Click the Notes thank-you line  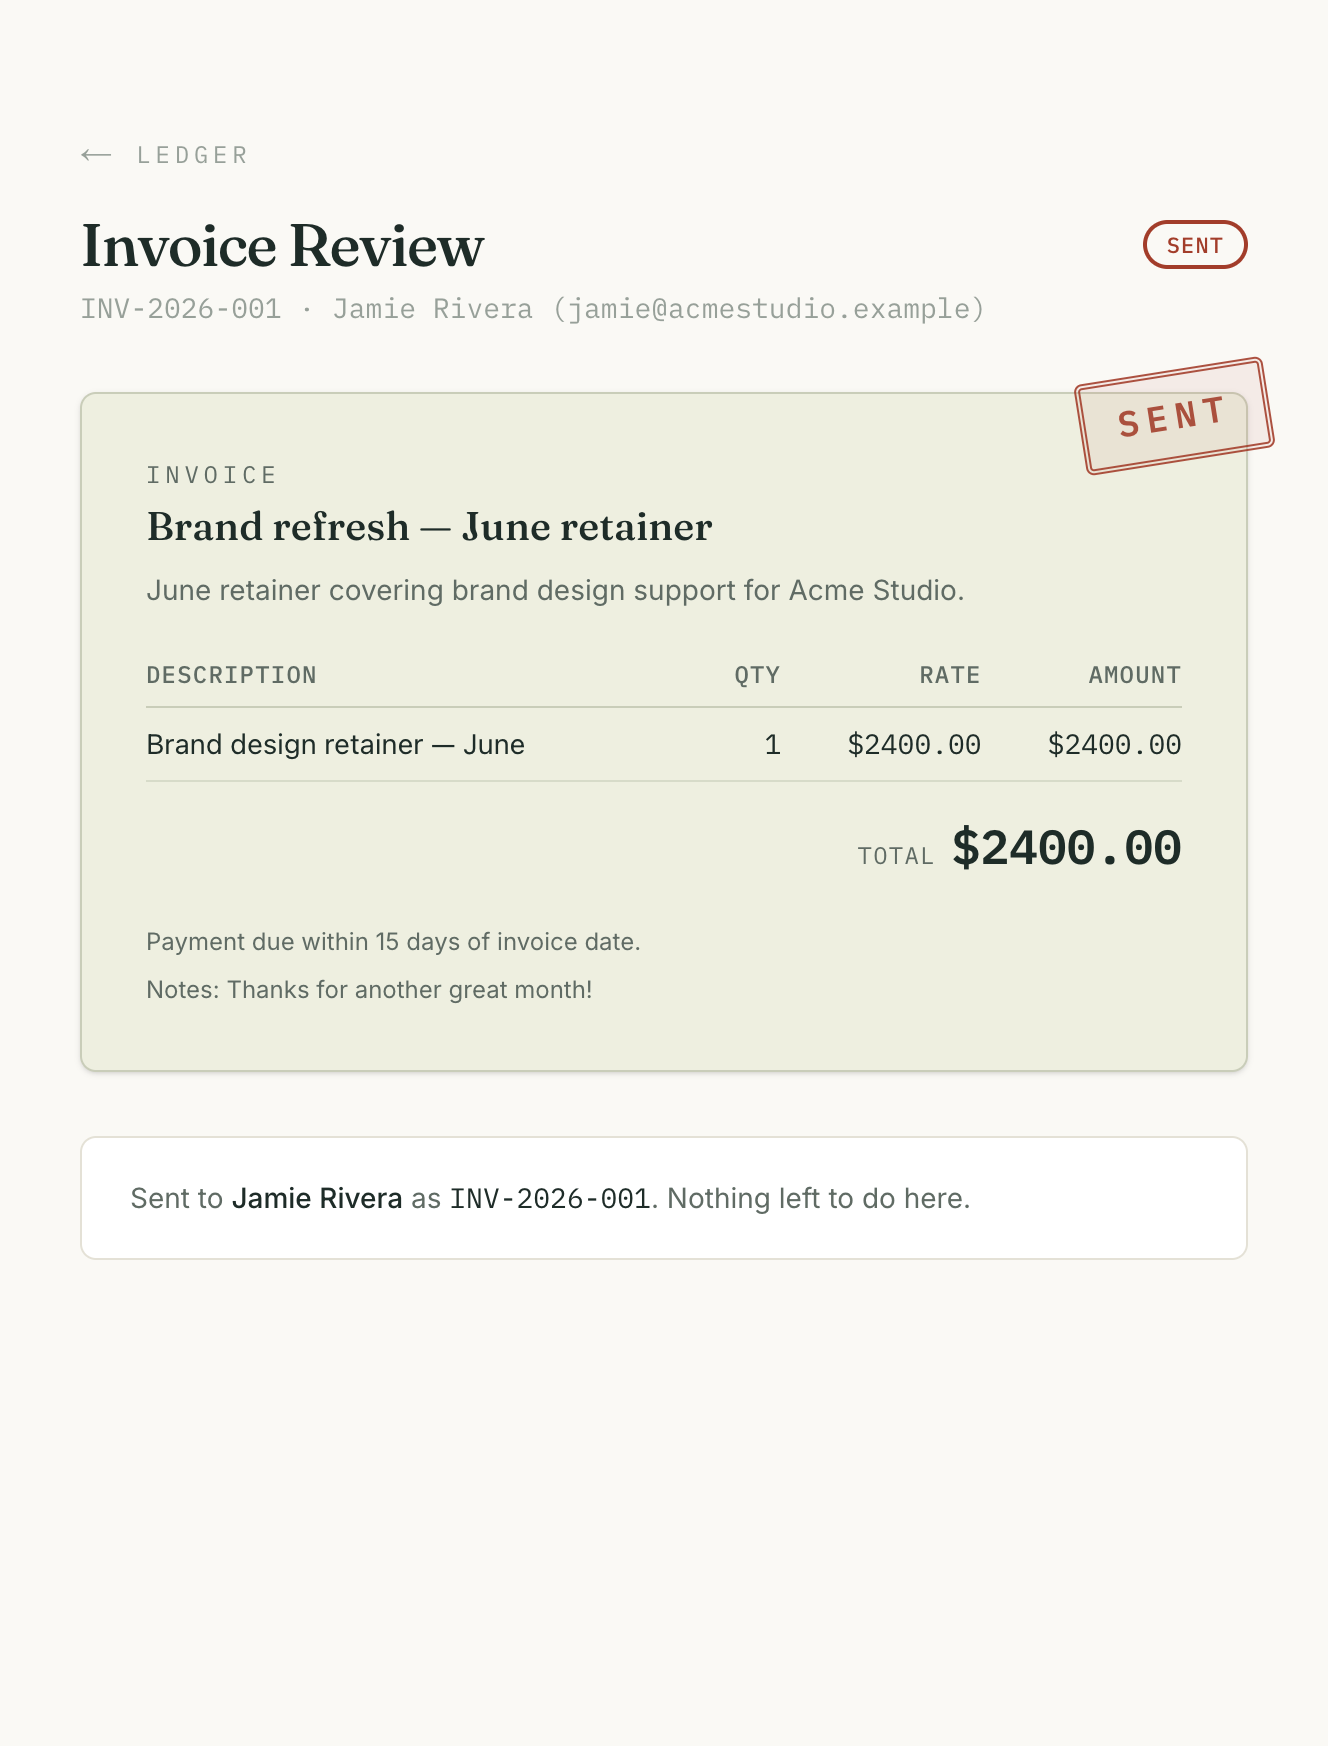click(369, 990)
